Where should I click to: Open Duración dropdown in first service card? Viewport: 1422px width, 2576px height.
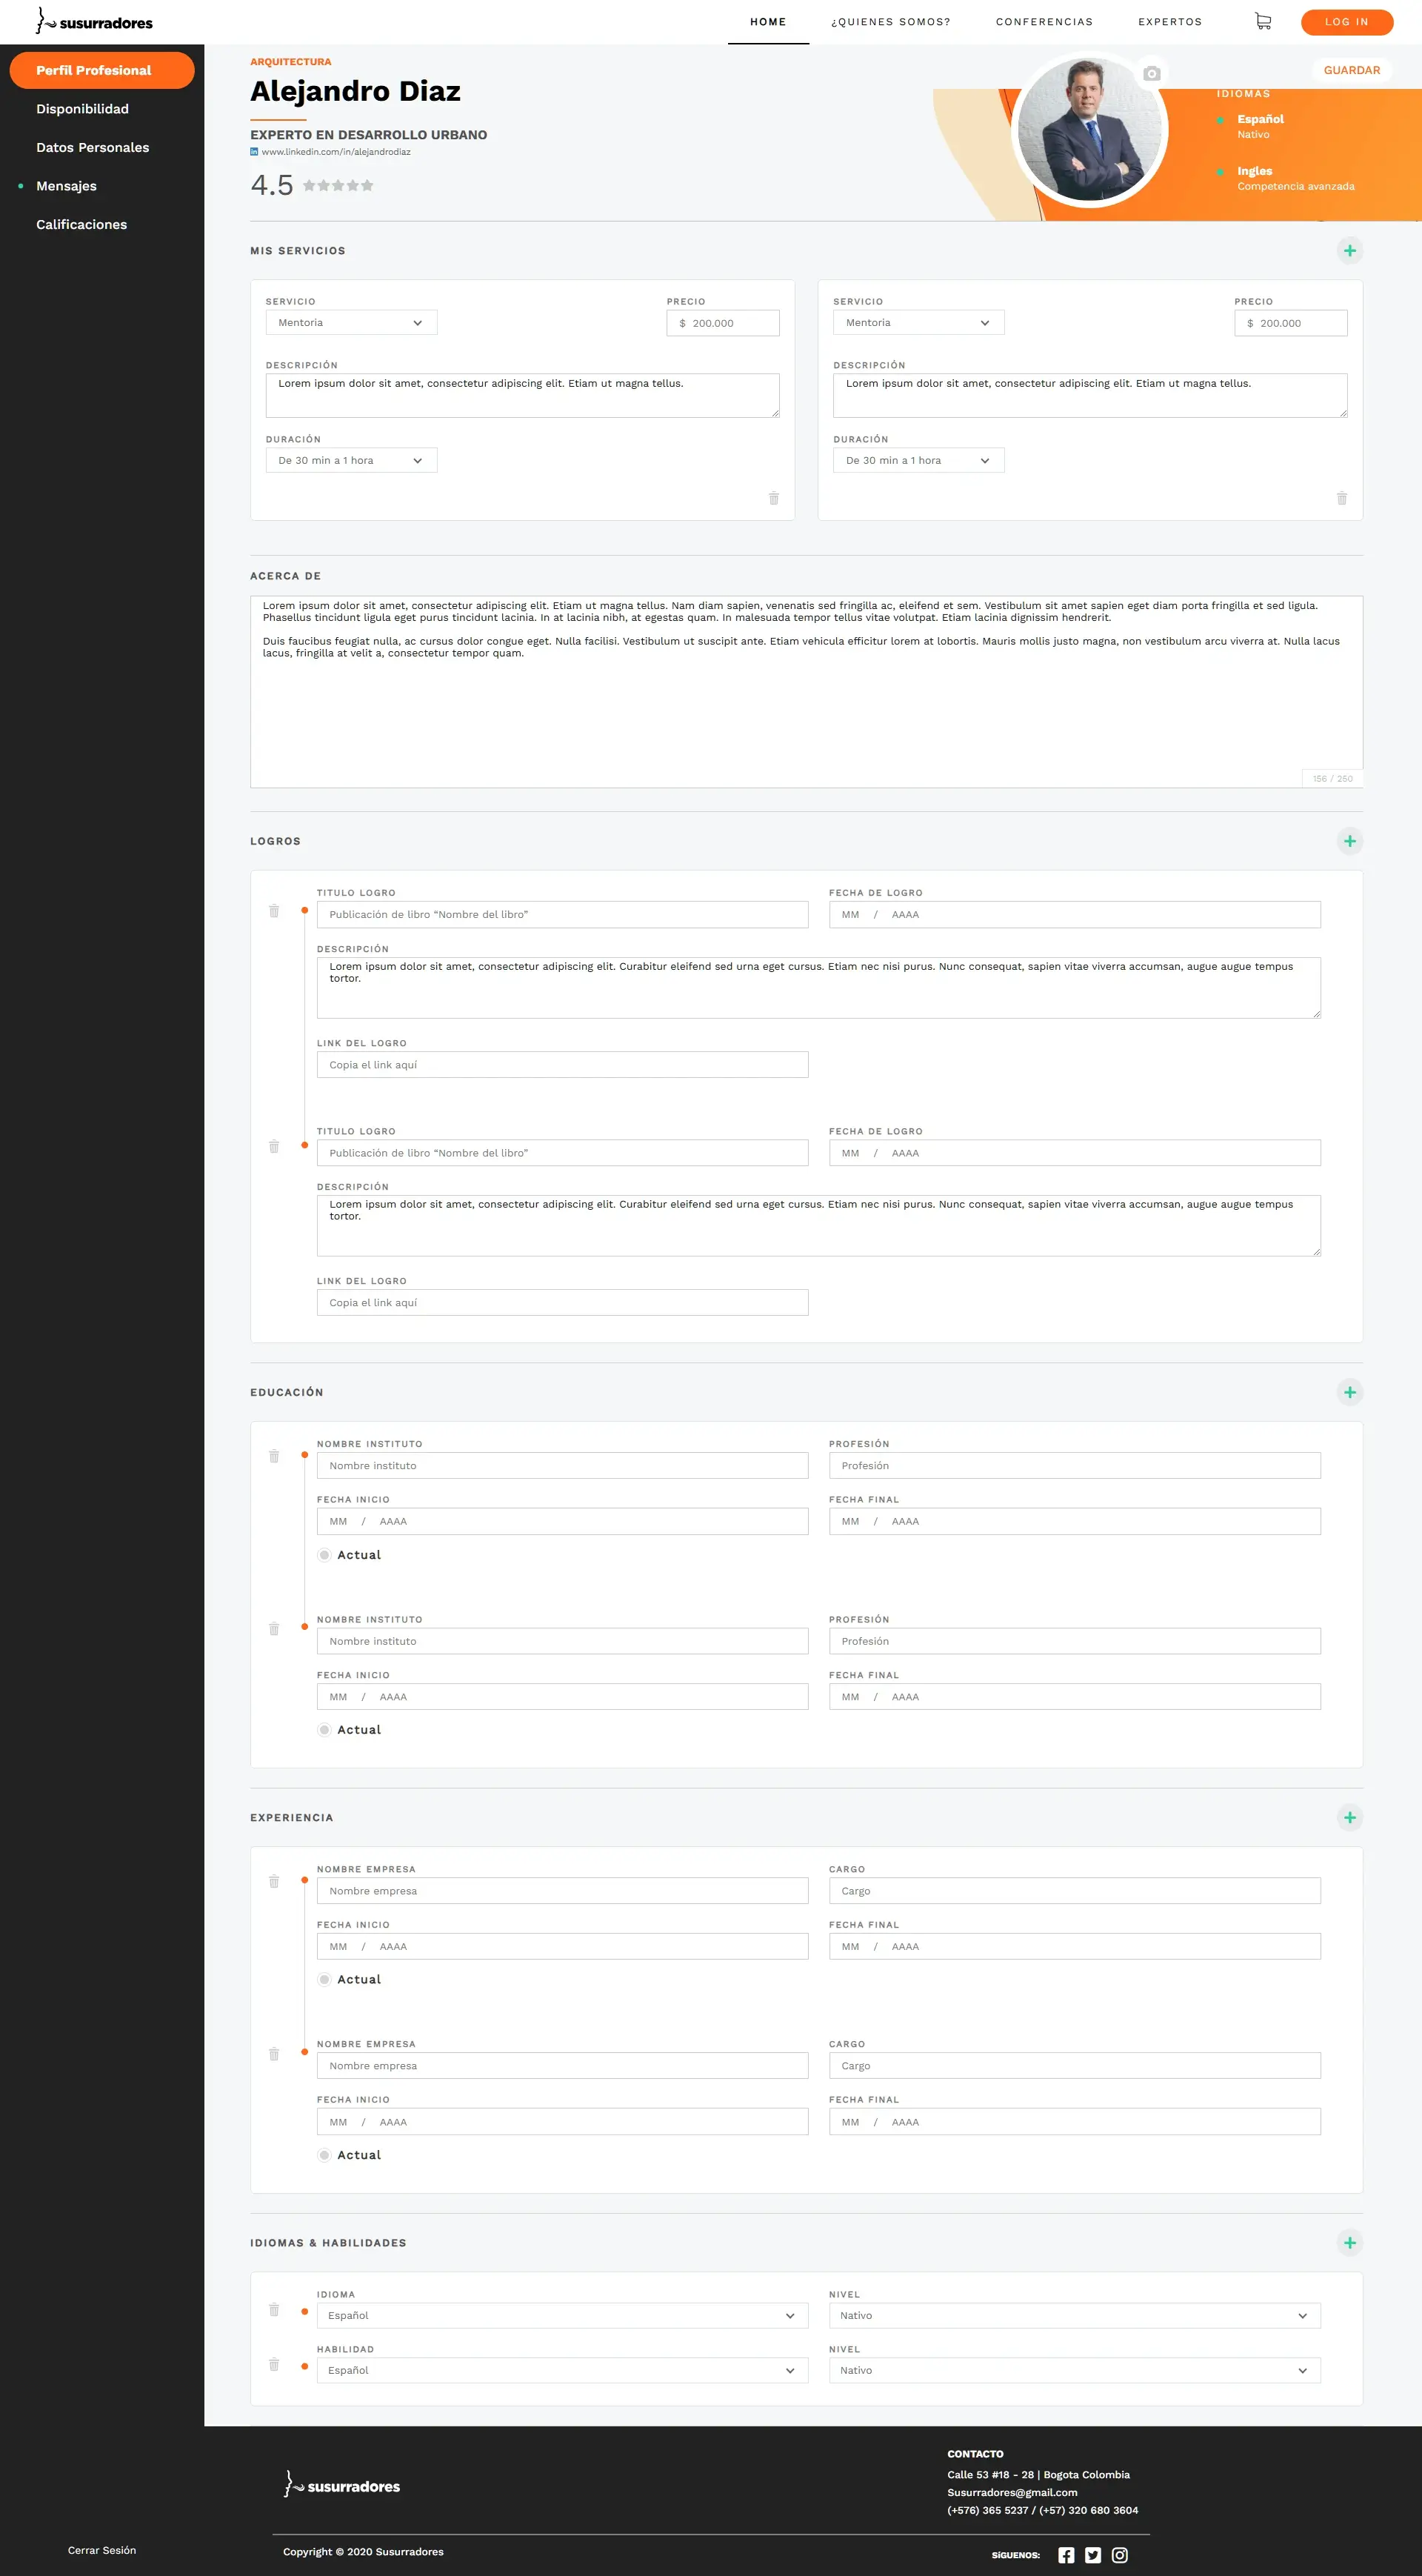click(x=351, y=461)
